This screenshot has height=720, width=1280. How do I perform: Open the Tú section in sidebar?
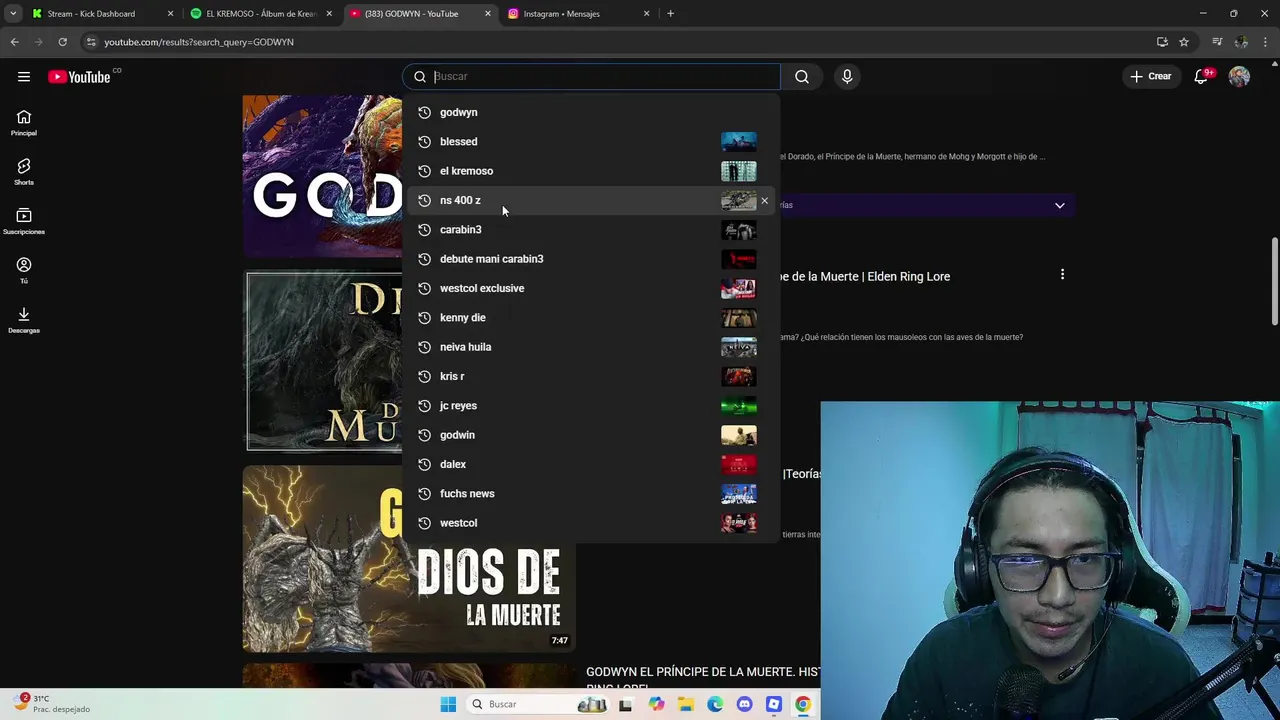tap(24, 270)
